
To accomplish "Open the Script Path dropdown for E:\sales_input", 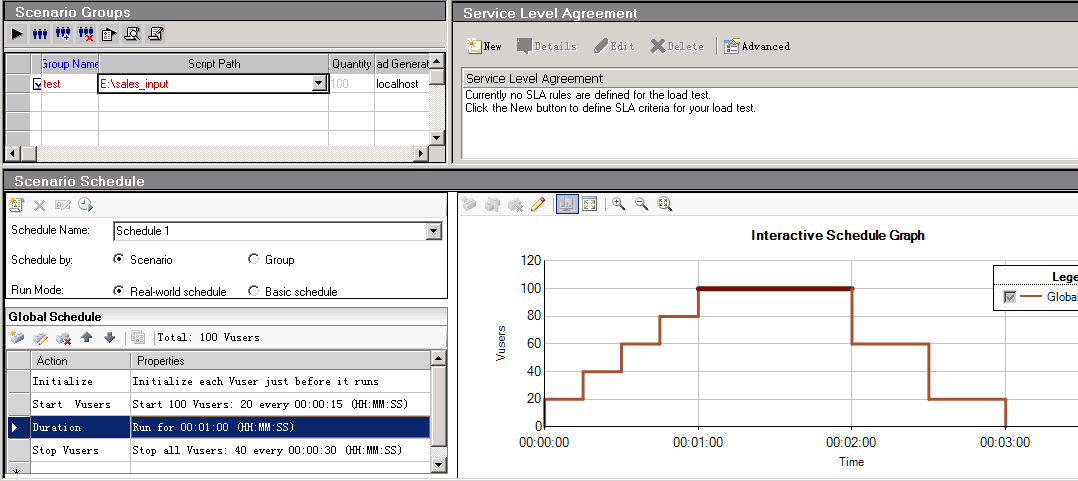I will tap(319, 84).
